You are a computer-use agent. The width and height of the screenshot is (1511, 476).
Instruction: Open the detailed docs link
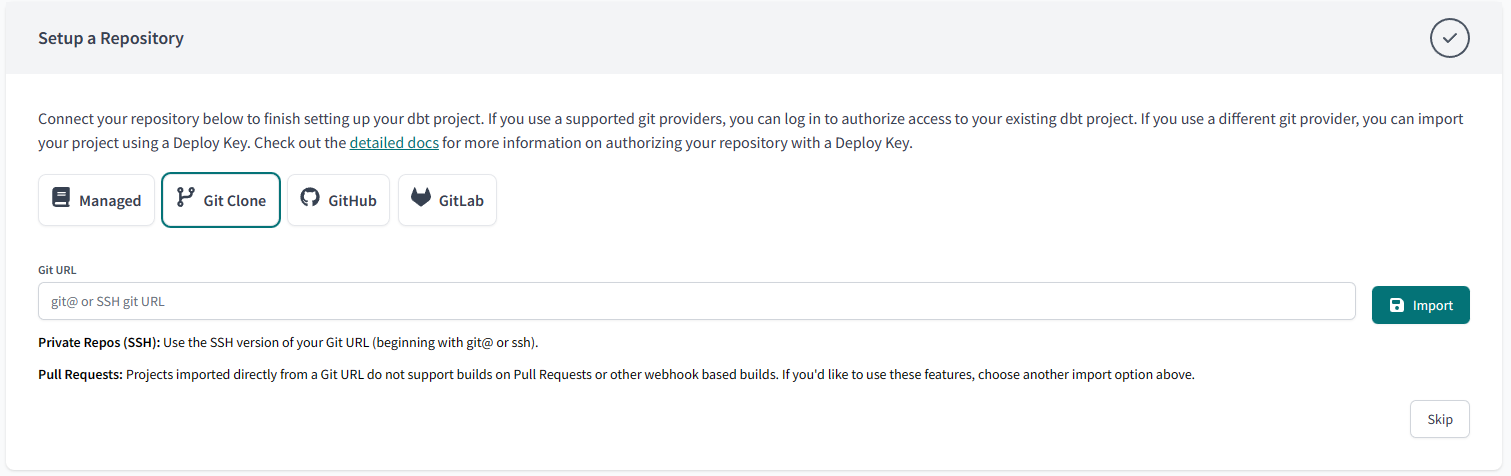coord(394,143)
